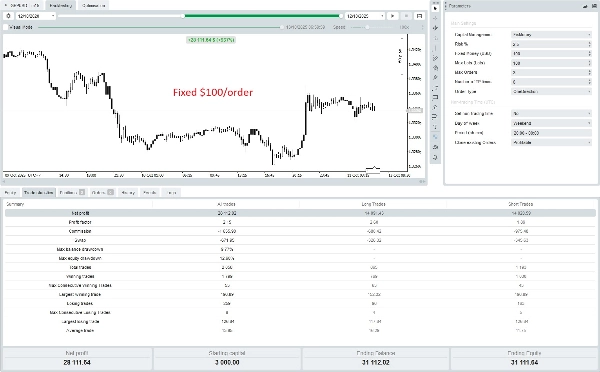Enable the Visual Mode checkbox

coord(6,27)
